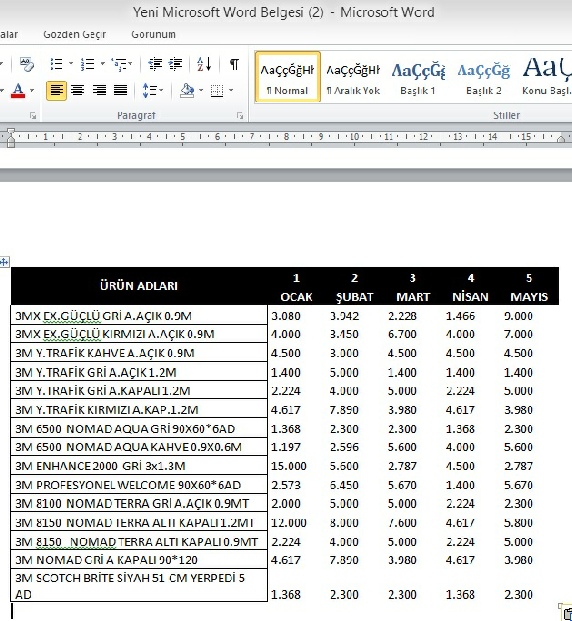
Task: Apply the Başlık 1 style
Action: 418,77
